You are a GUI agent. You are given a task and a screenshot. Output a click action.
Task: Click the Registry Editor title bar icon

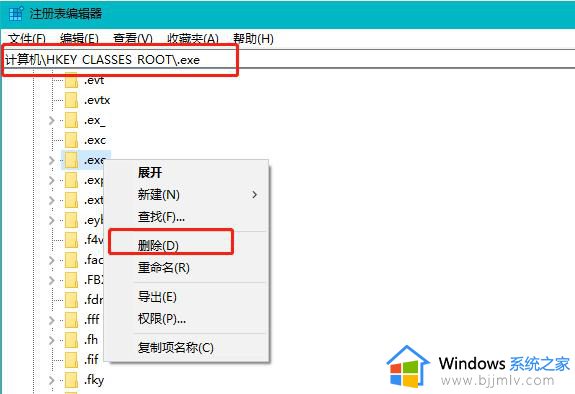[16, 14]
